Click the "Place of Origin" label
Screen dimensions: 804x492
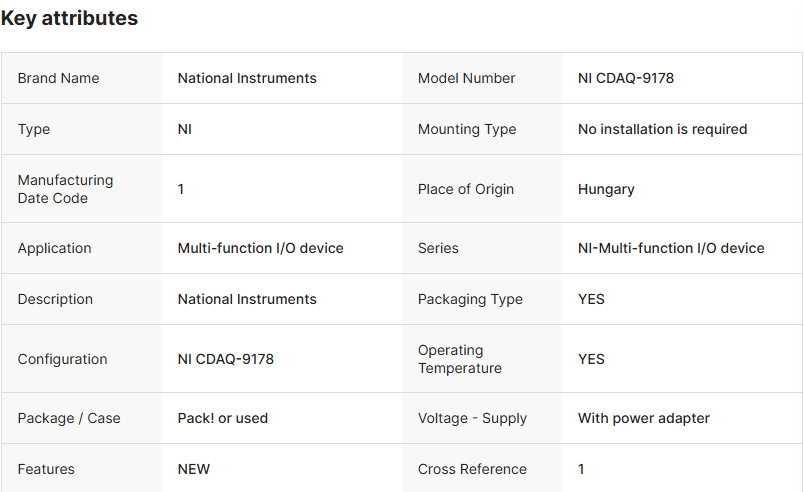(466, 189)
